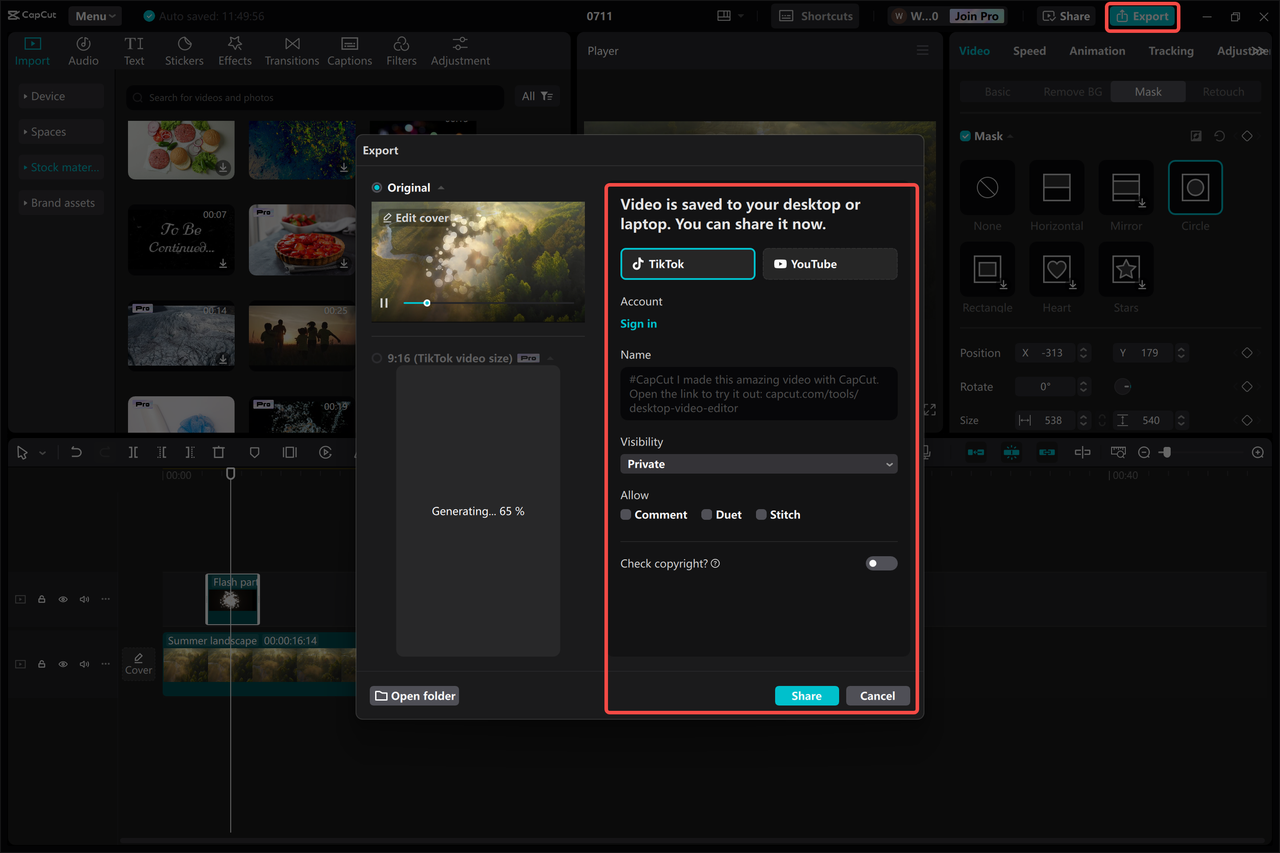This screenshot has width=1280, height=853.
Task: Click the Share button in export dialog
Action: coord(806,696)
